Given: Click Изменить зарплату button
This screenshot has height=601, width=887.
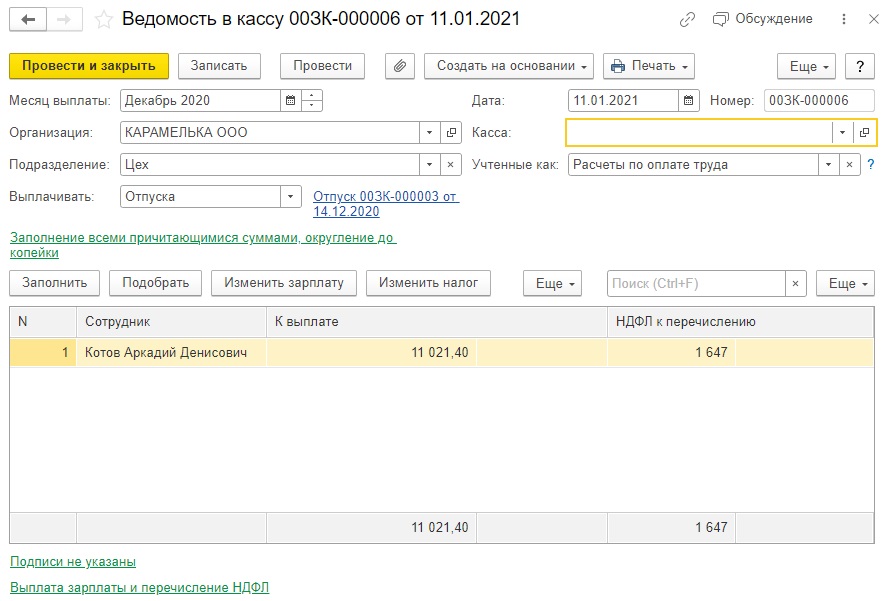Looking at the screenshot, I should (284, 283).
